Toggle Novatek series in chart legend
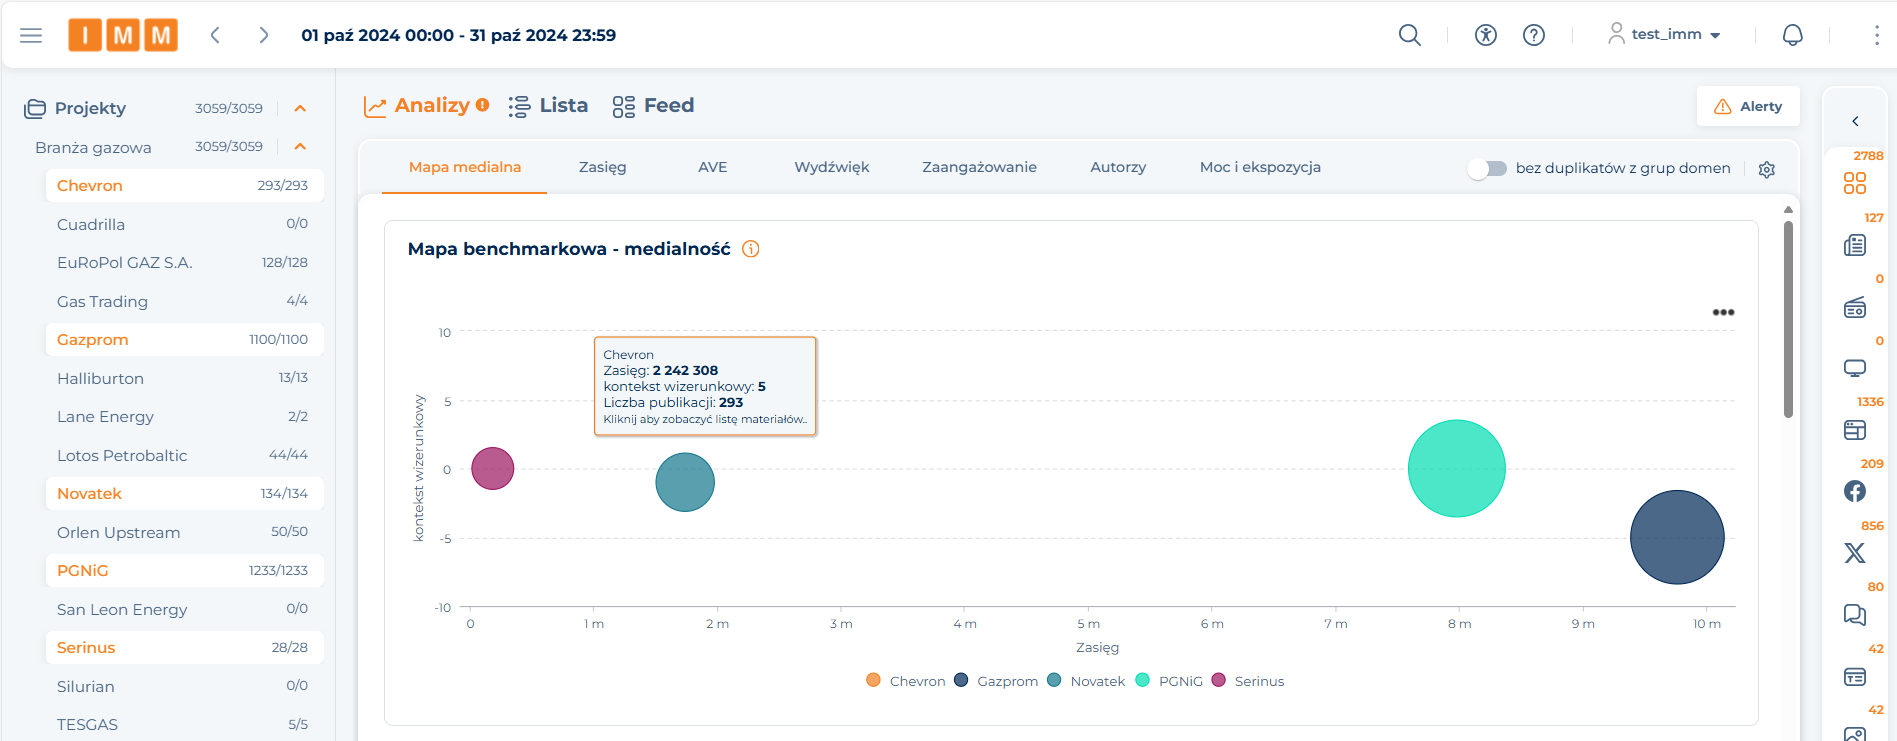The image size is (1897, 741). pos(1086,681)
